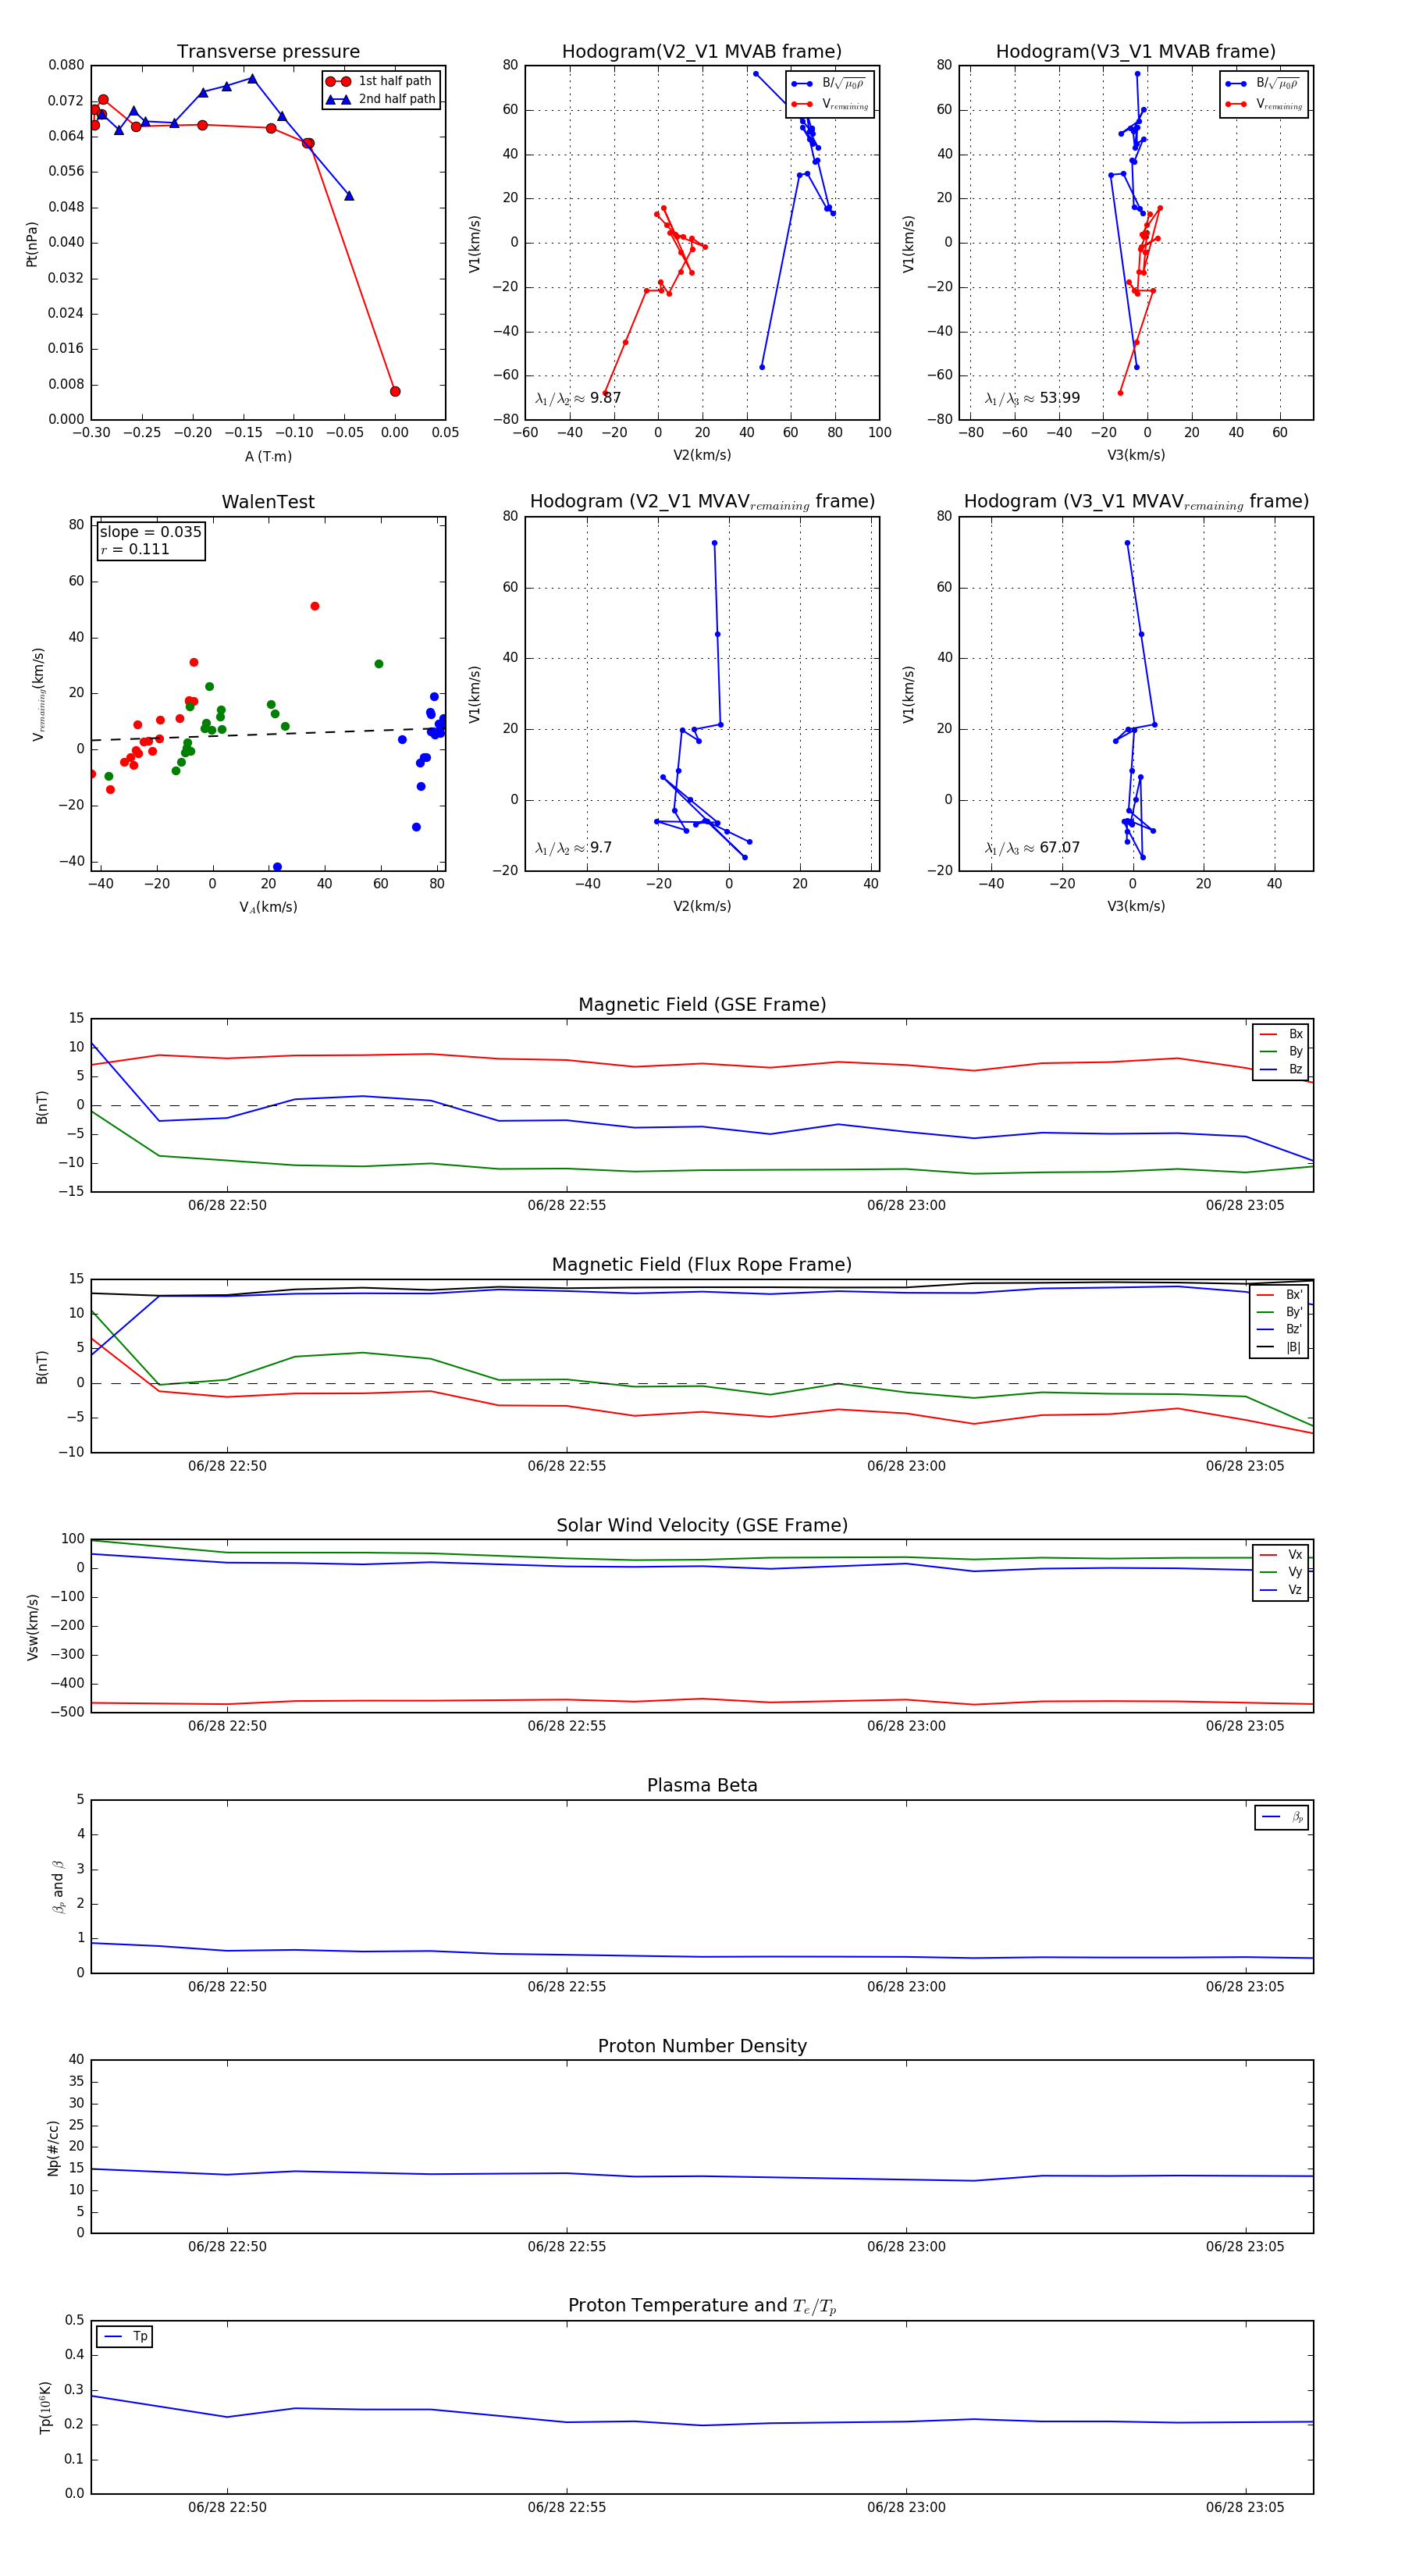Click the 'A (T·m)' x-axis label

click(x=268, y=457)
